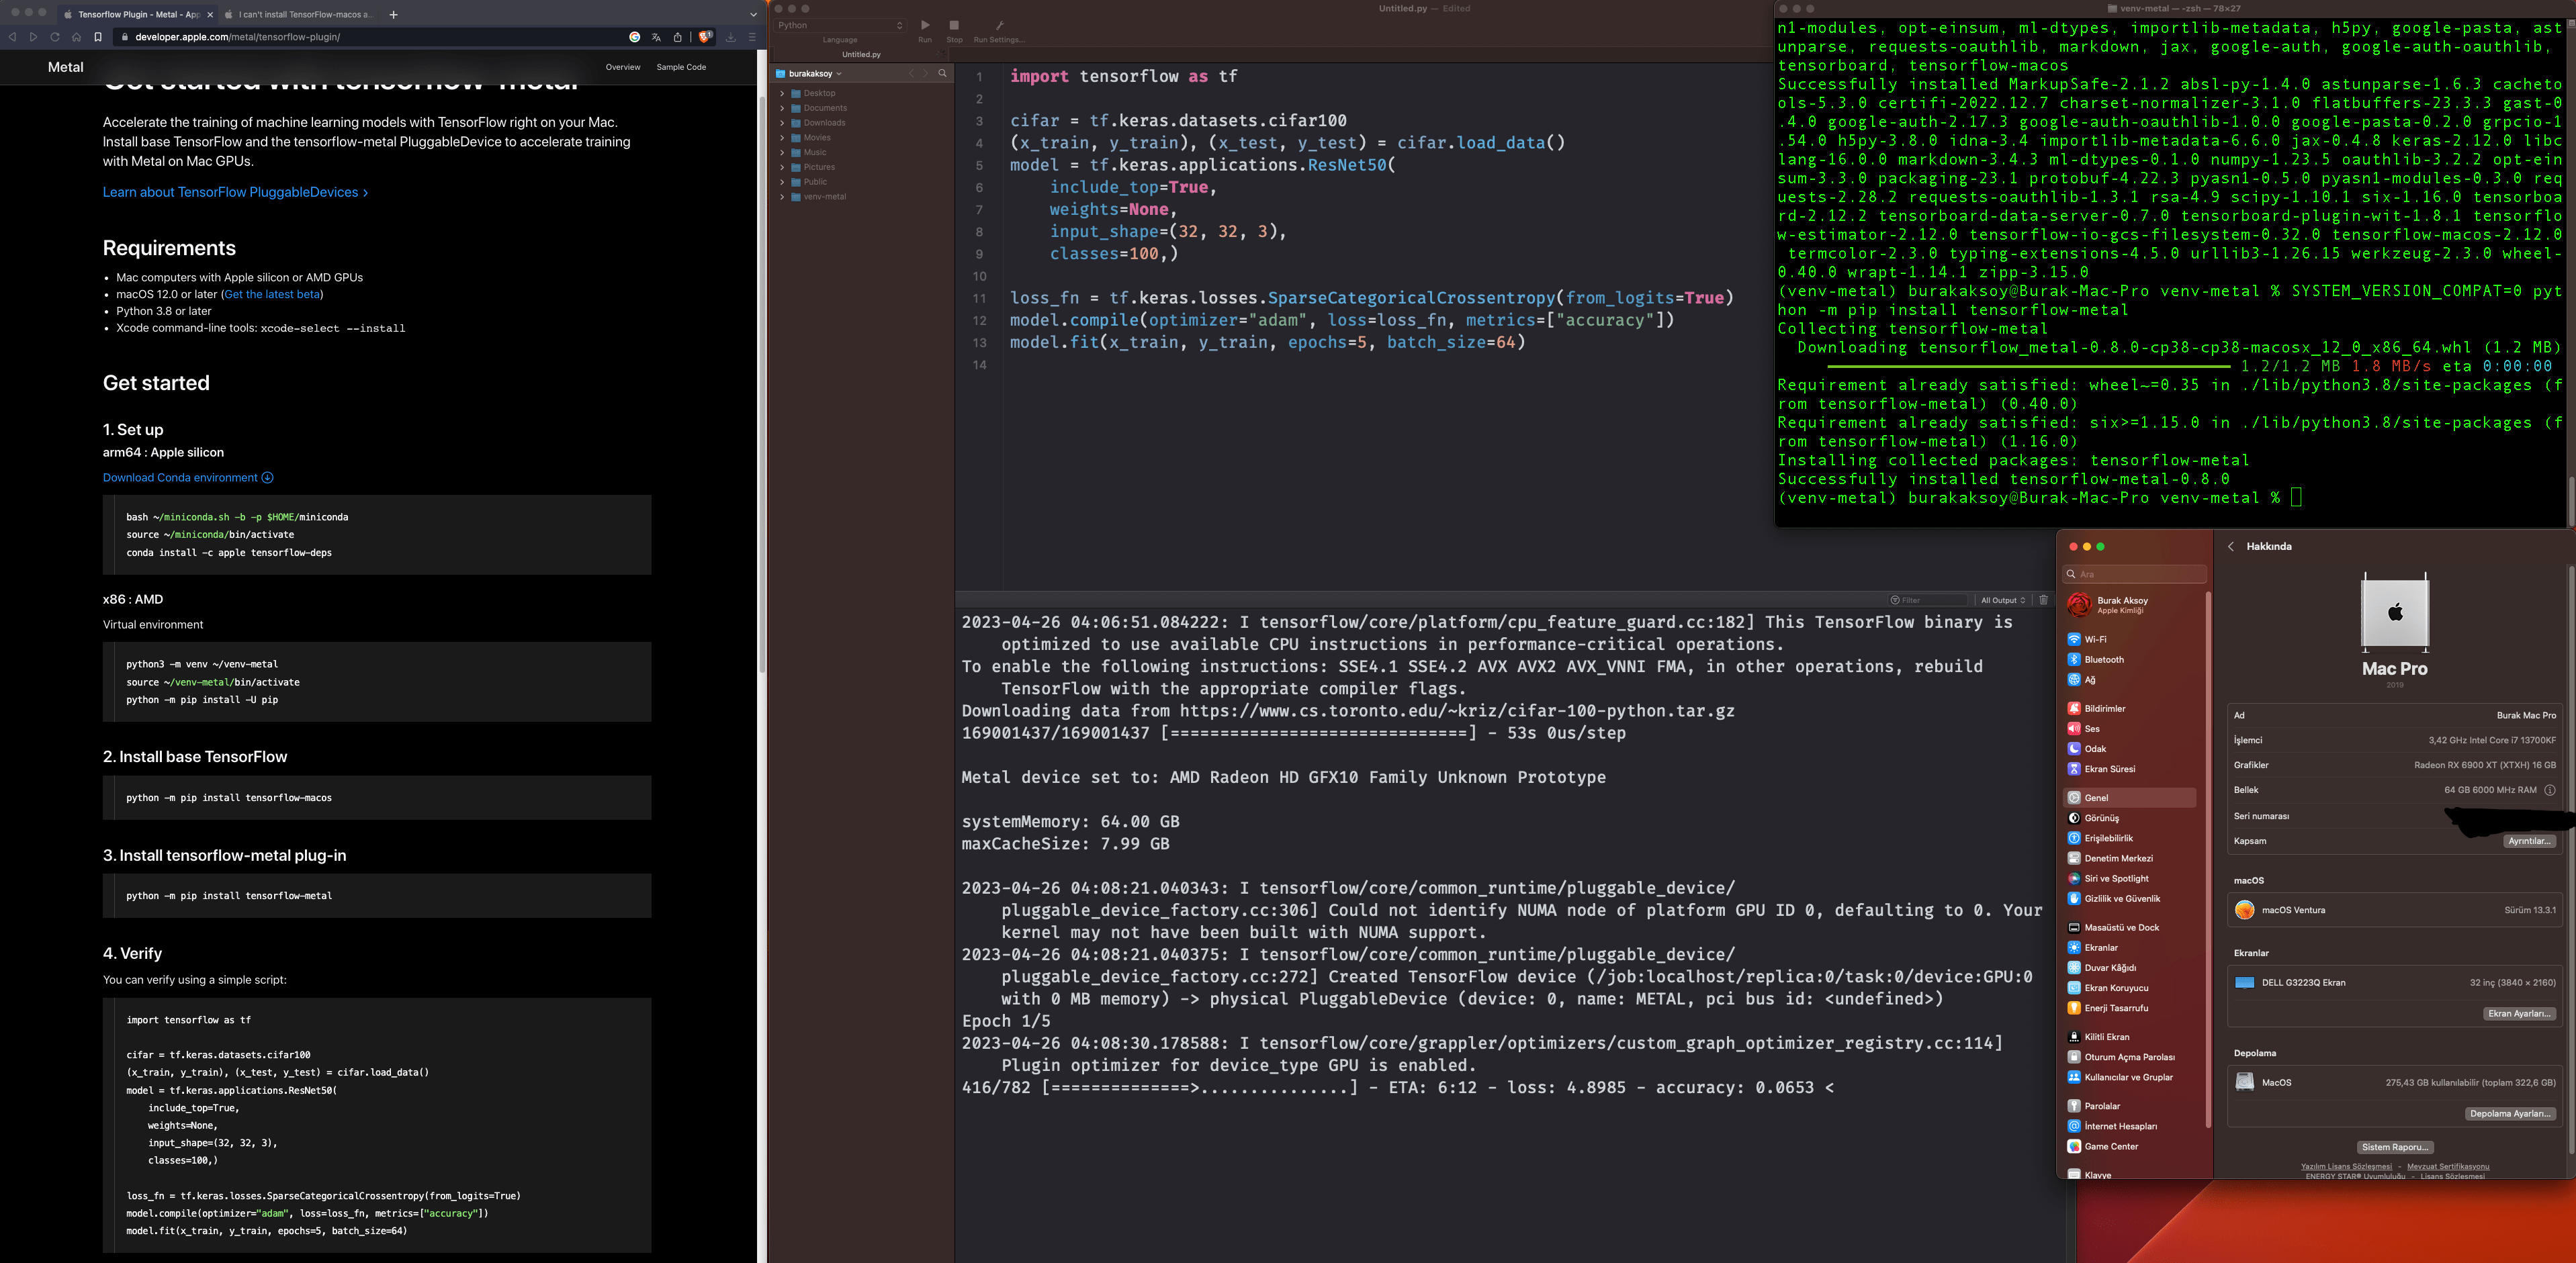2576x1263 pixels.
Task: Click Learn about TensorFlow PluggableDevices link
Action: coord(235,192)
